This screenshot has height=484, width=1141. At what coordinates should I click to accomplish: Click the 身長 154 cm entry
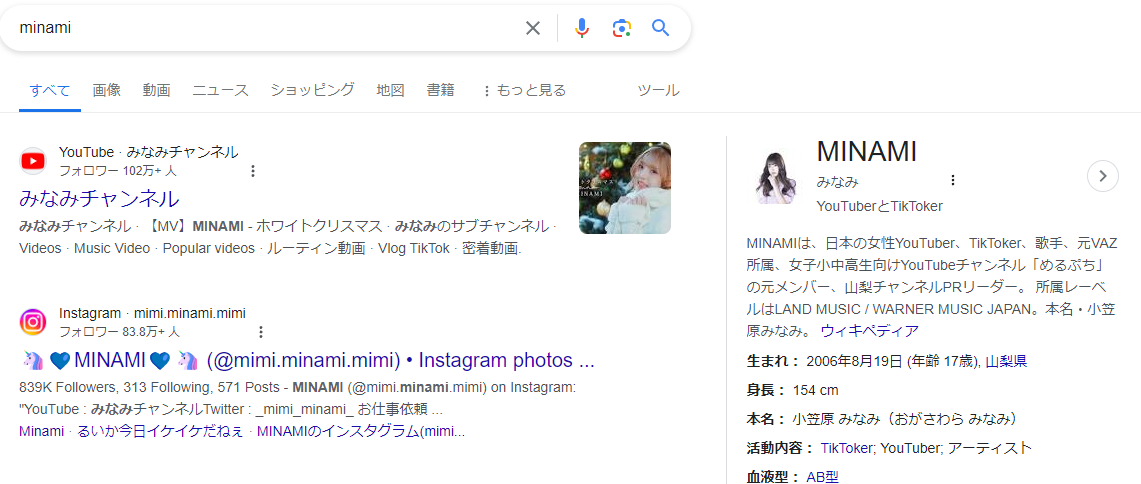[x=792, y=390]
